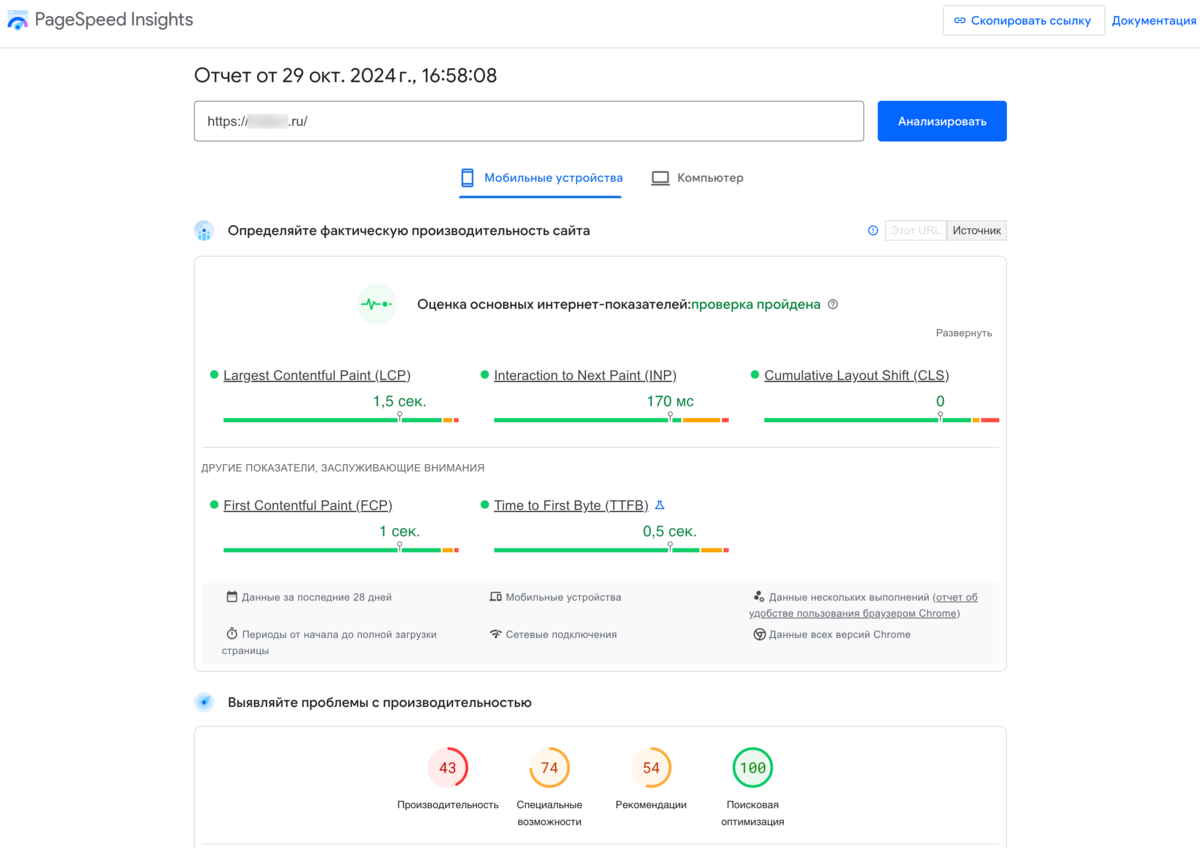1200x848 pixels.
Task: Expand details with Развернуть
Action: [964, 333]
